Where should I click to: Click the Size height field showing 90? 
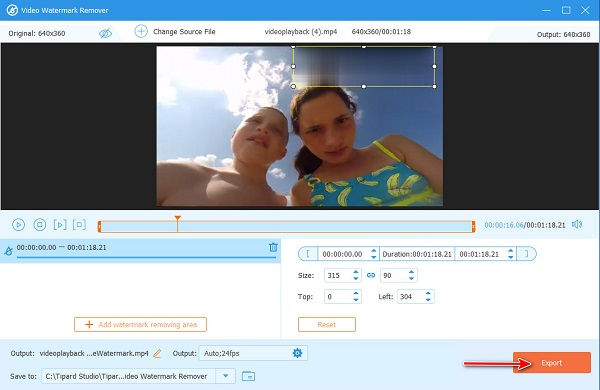(394, 275)
